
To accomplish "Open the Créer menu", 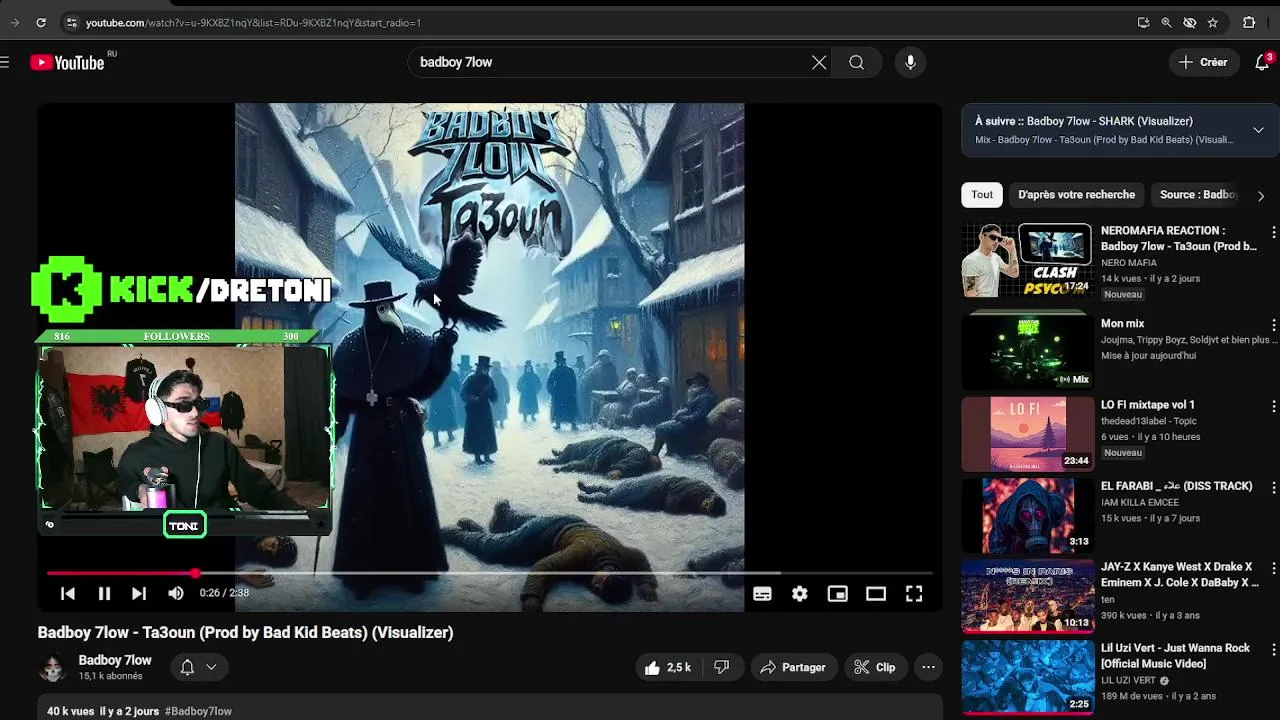I will (1203, 62).
